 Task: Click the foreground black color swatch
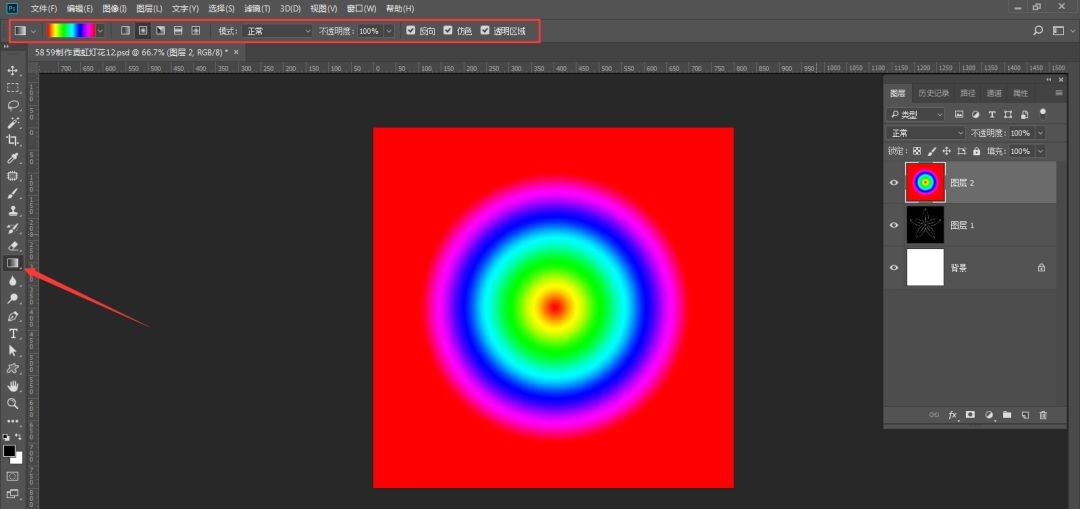coord(9,451)
